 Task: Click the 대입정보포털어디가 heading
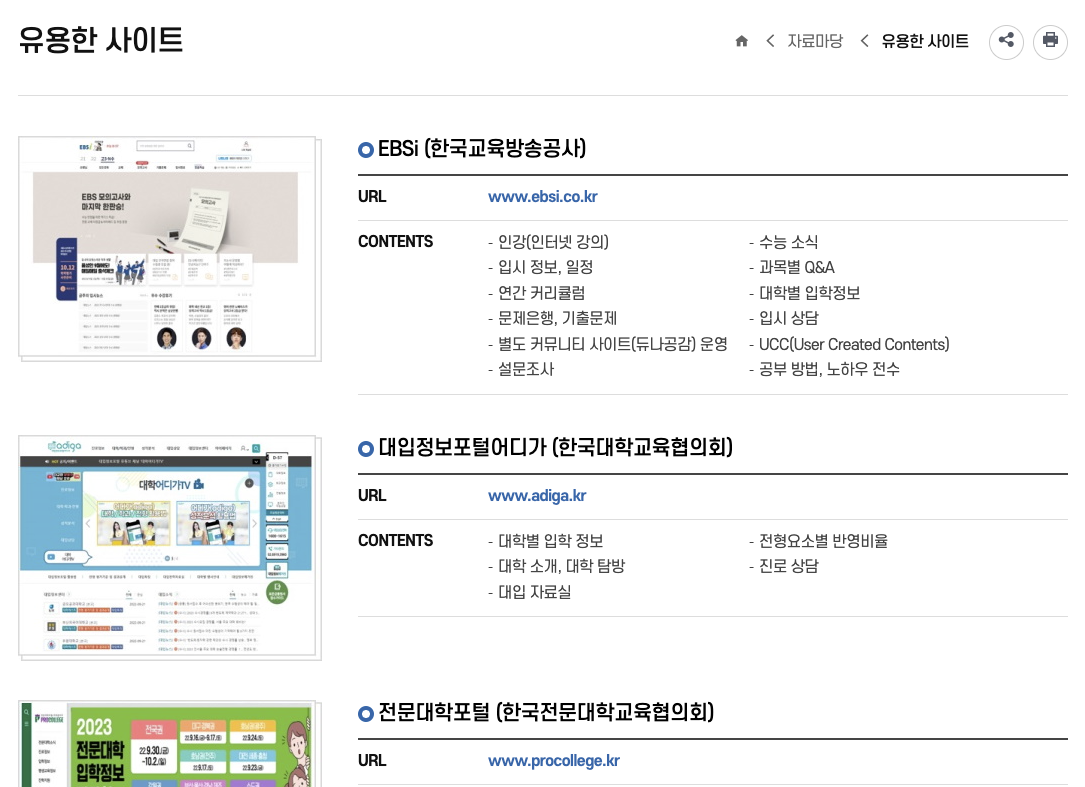coord(555,447)
